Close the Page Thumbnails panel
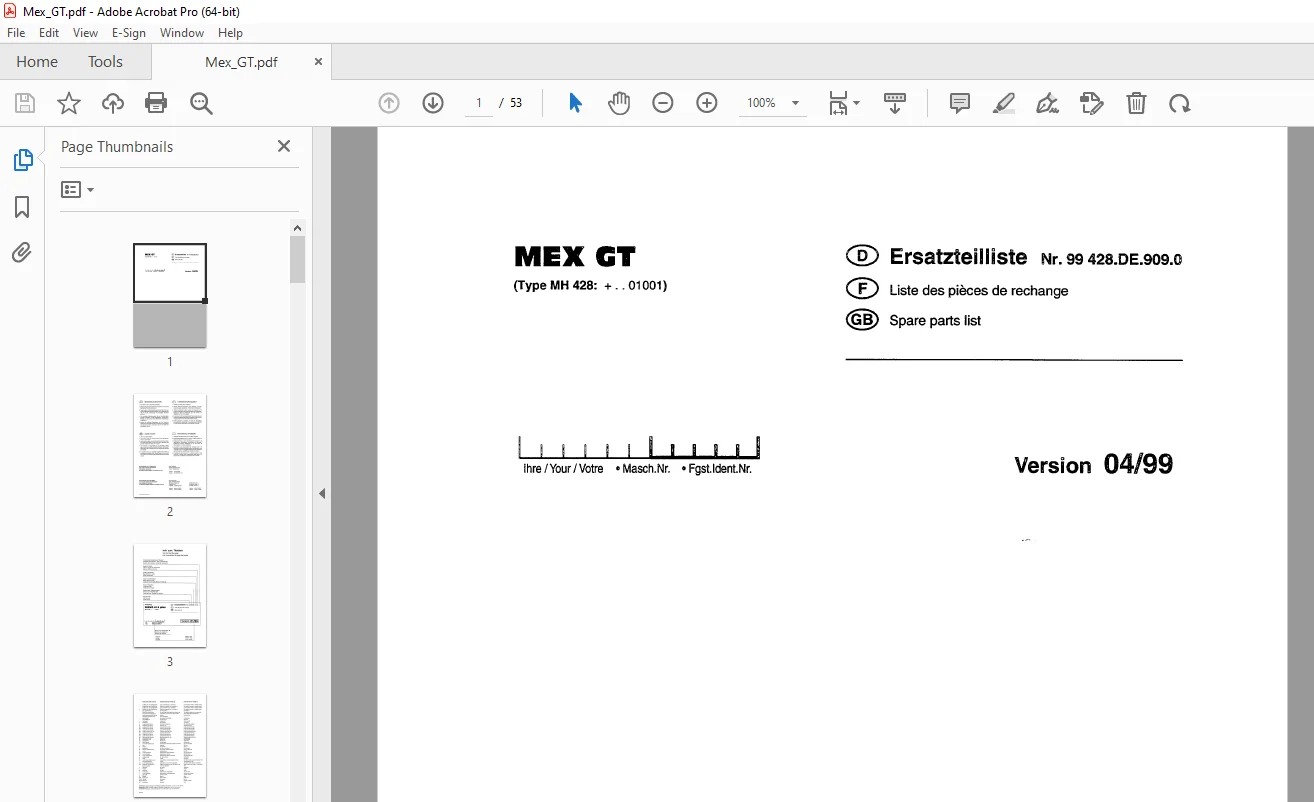The image size is (1314, 802). click(x=284, y=146)
